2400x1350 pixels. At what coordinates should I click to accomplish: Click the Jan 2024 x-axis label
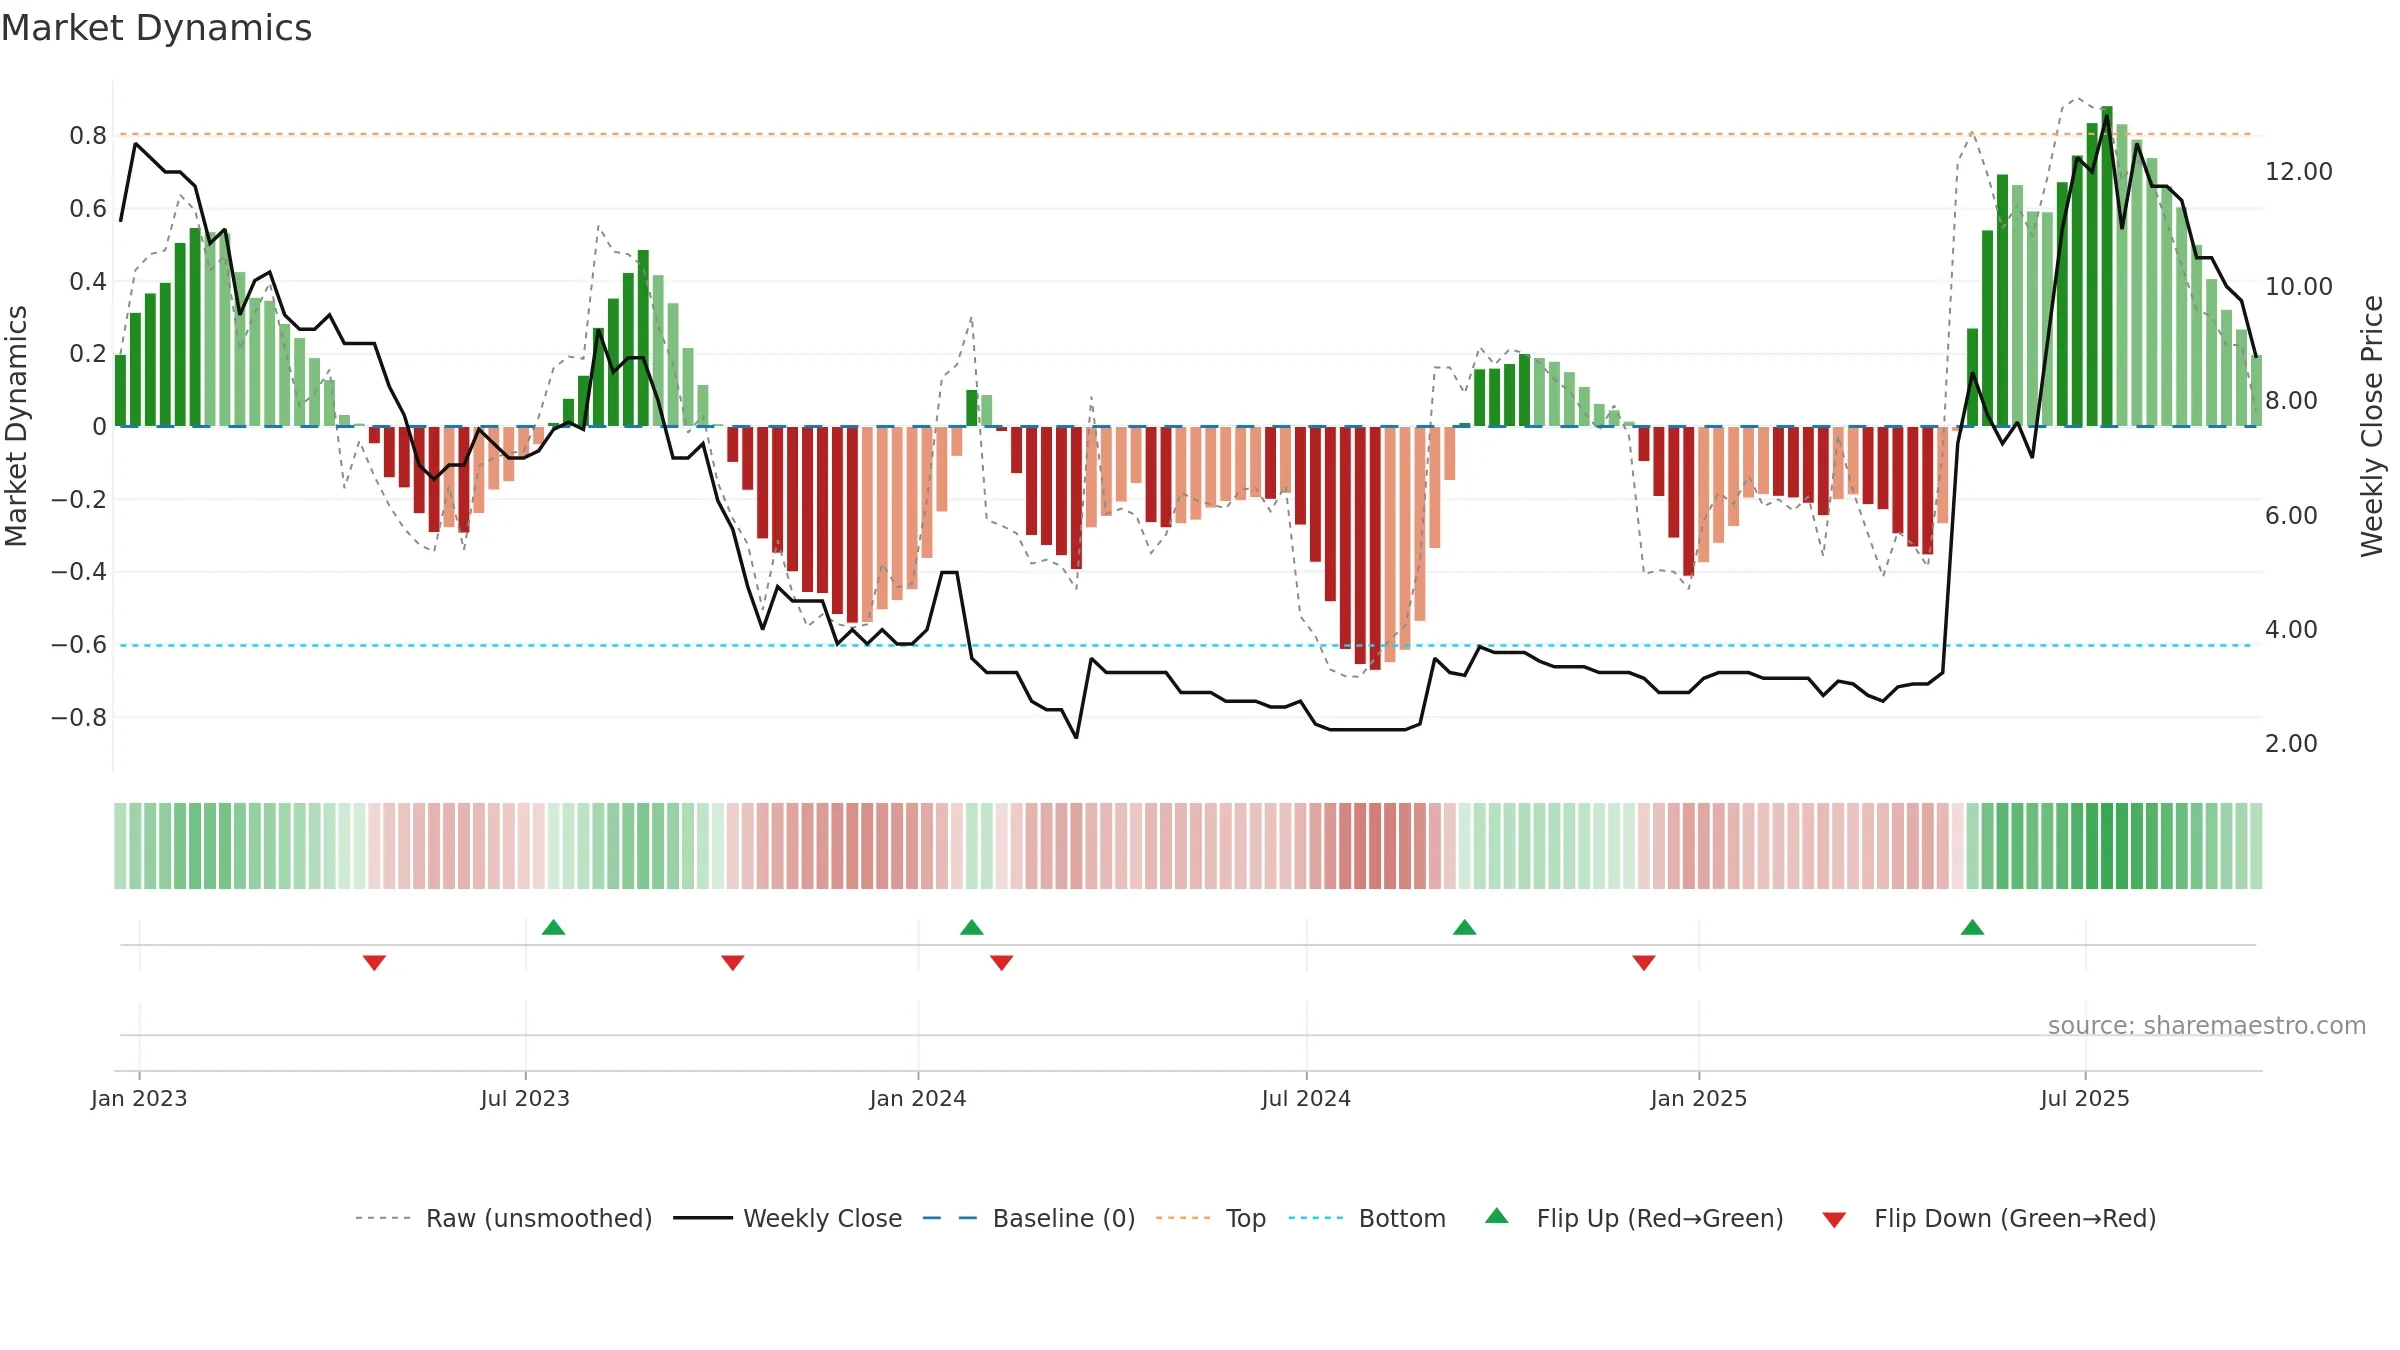click(918, 1098)
